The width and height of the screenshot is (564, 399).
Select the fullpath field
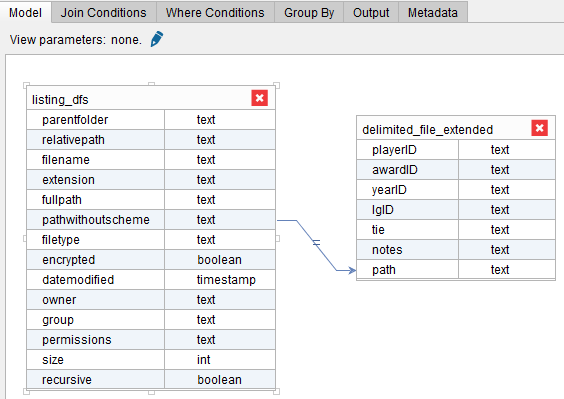(x=96, y=200)
